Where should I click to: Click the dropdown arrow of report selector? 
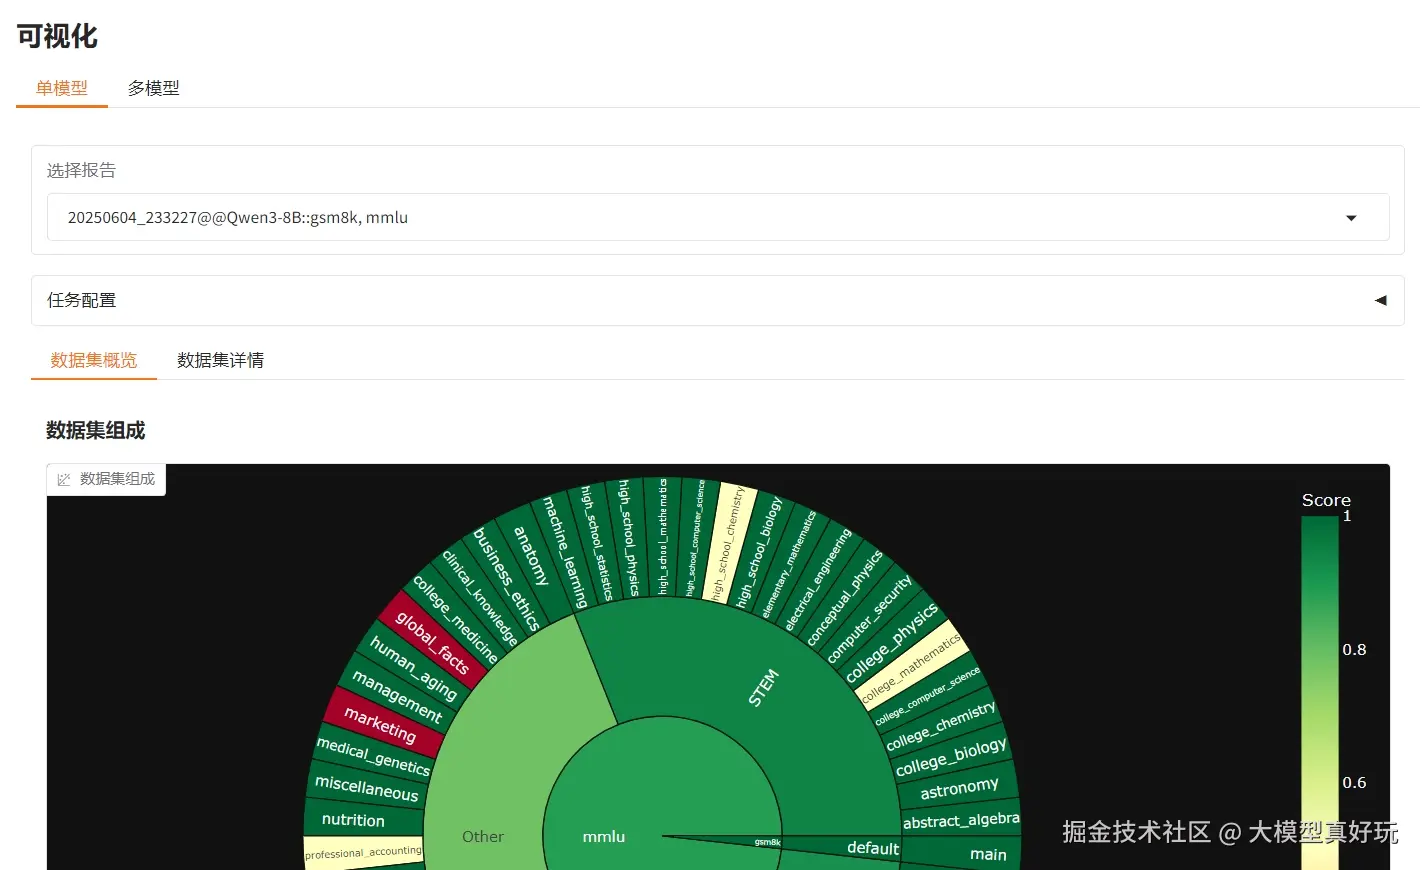tap(1351, 218)
